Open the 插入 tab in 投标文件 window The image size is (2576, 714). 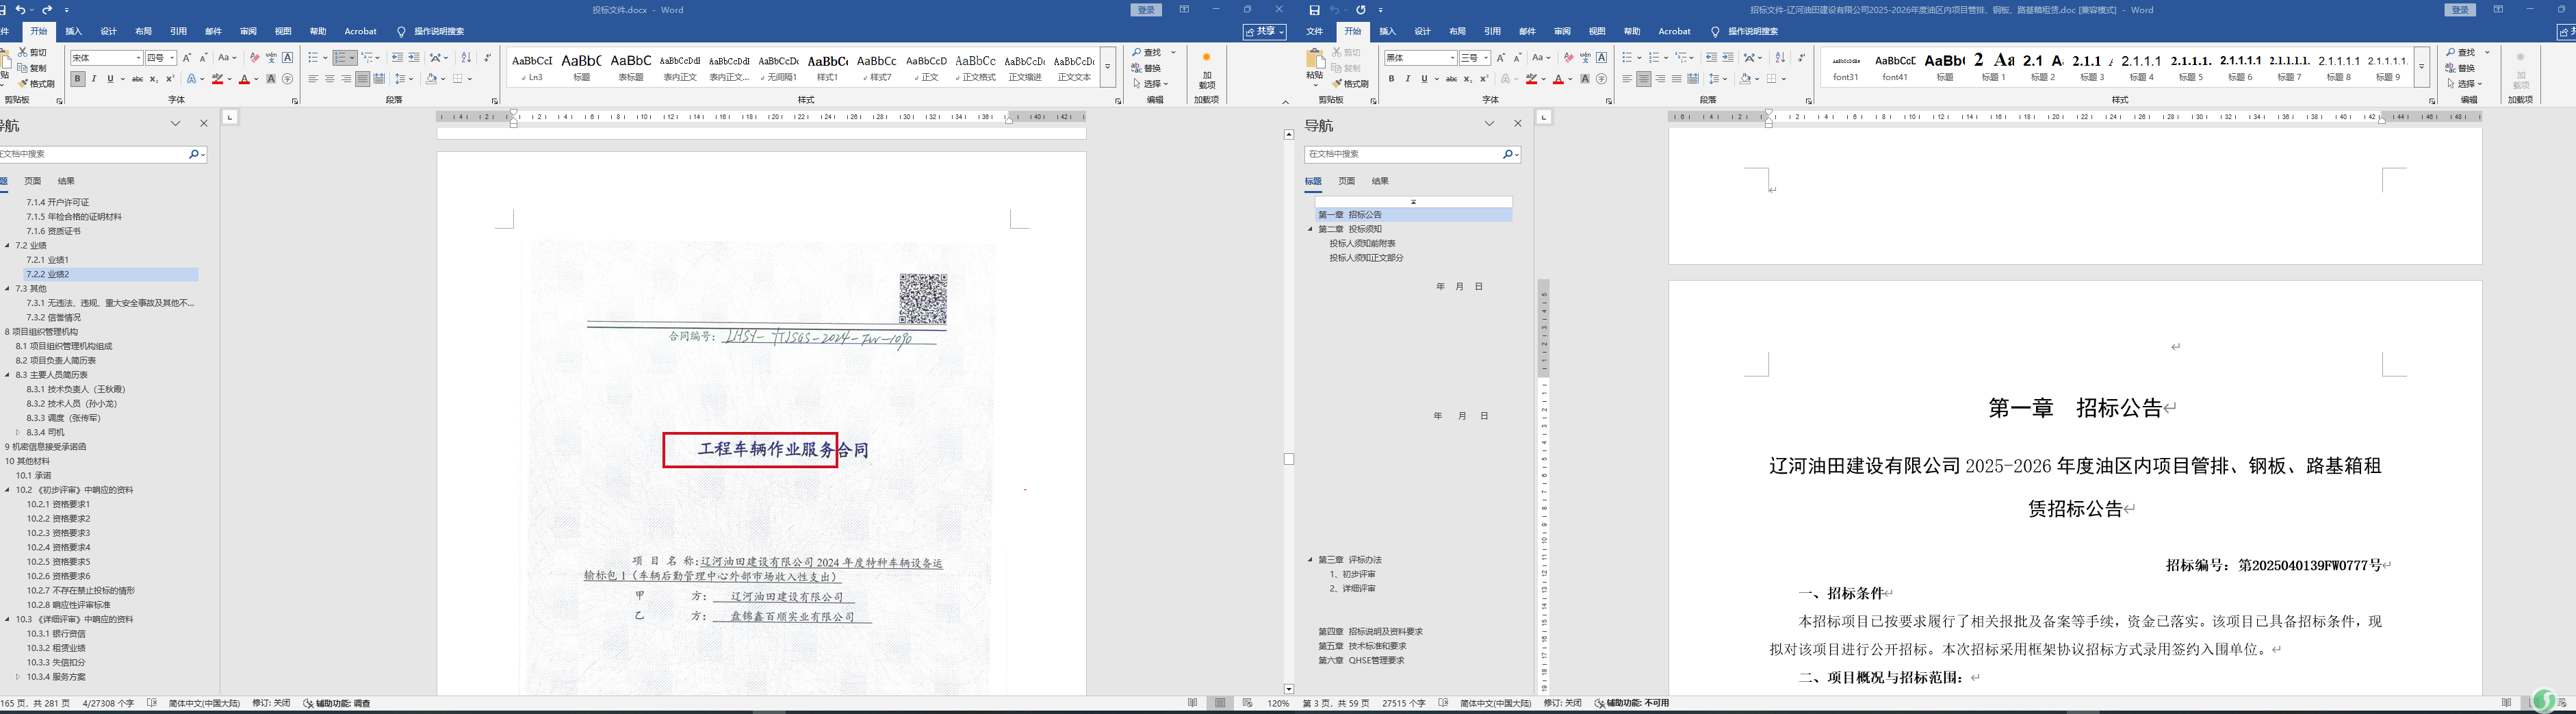click(x=74, y=32)
